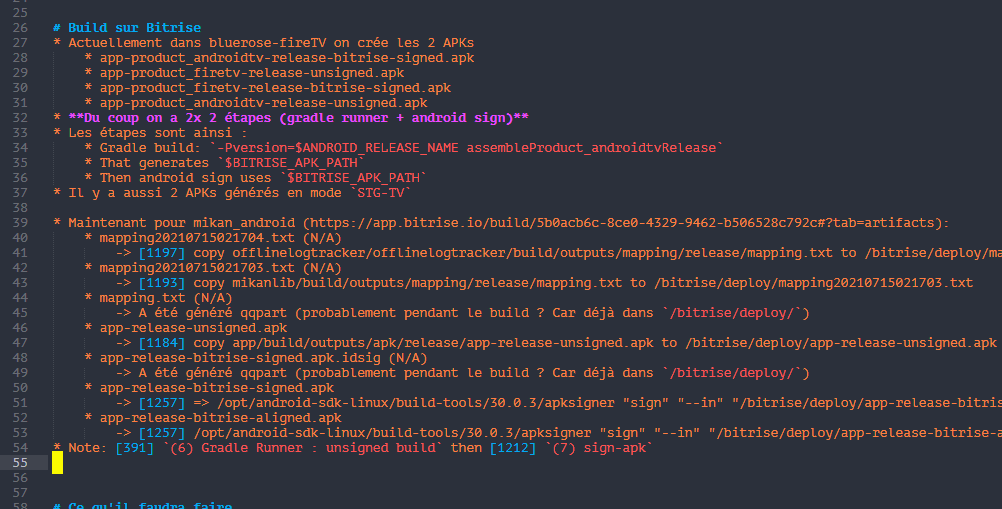The height and width of the screenshot is (509, 1002).
Task: Click line number 26 in the gutter
Action: coord(20,27)
